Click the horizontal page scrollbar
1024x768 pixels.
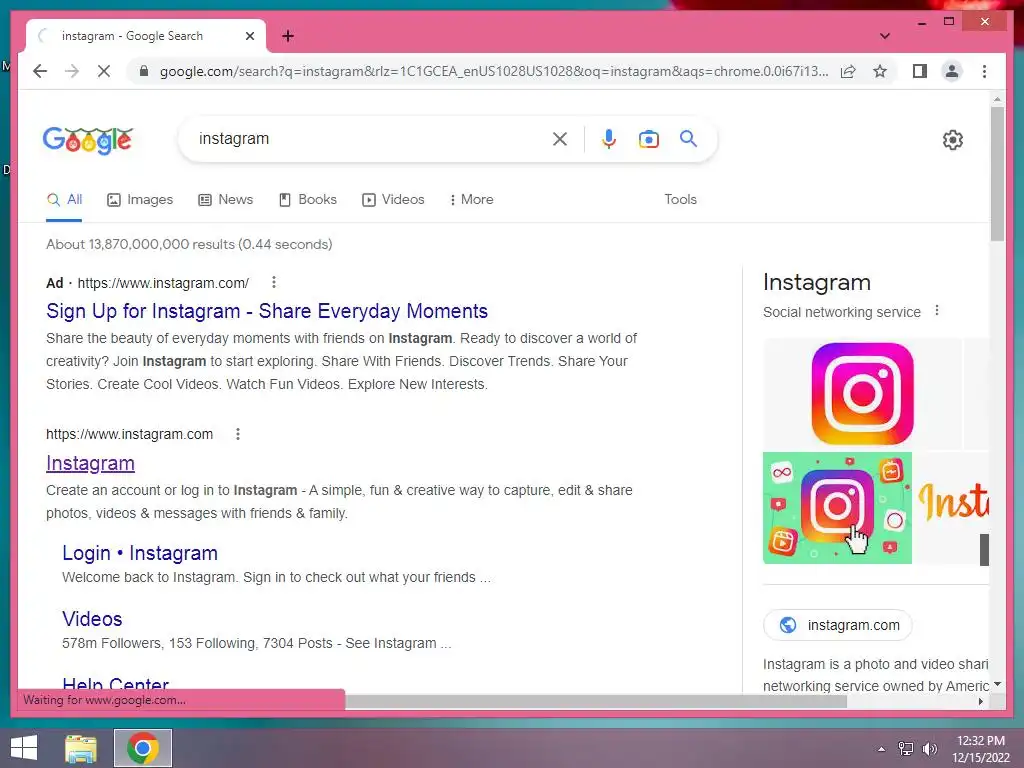(596, 701)
